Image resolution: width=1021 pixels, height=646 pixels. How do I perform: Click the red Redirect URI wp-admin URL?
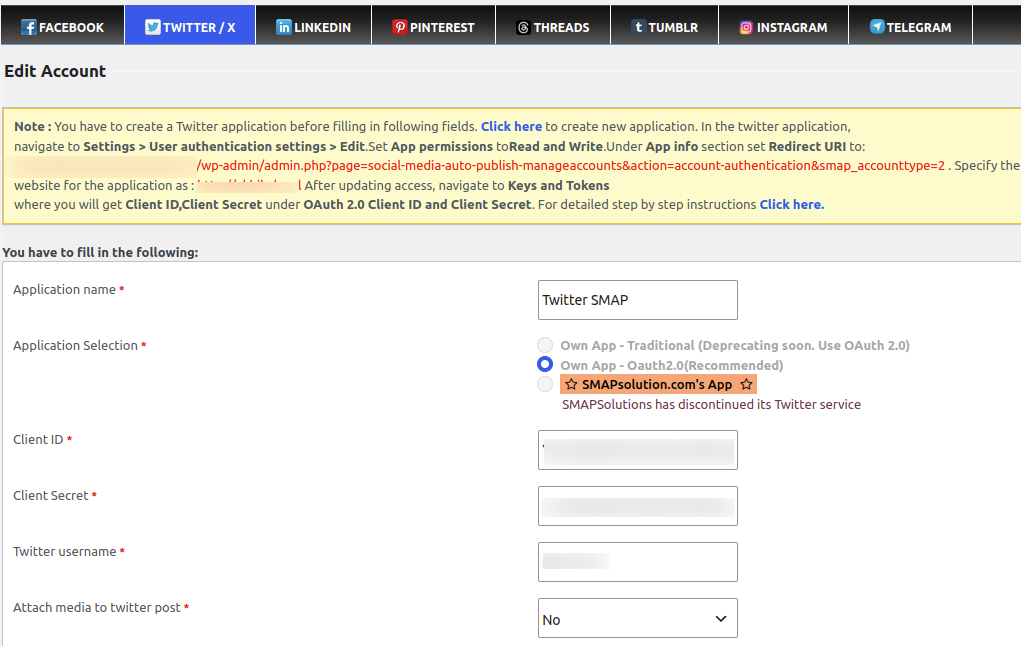click(570, 165)
